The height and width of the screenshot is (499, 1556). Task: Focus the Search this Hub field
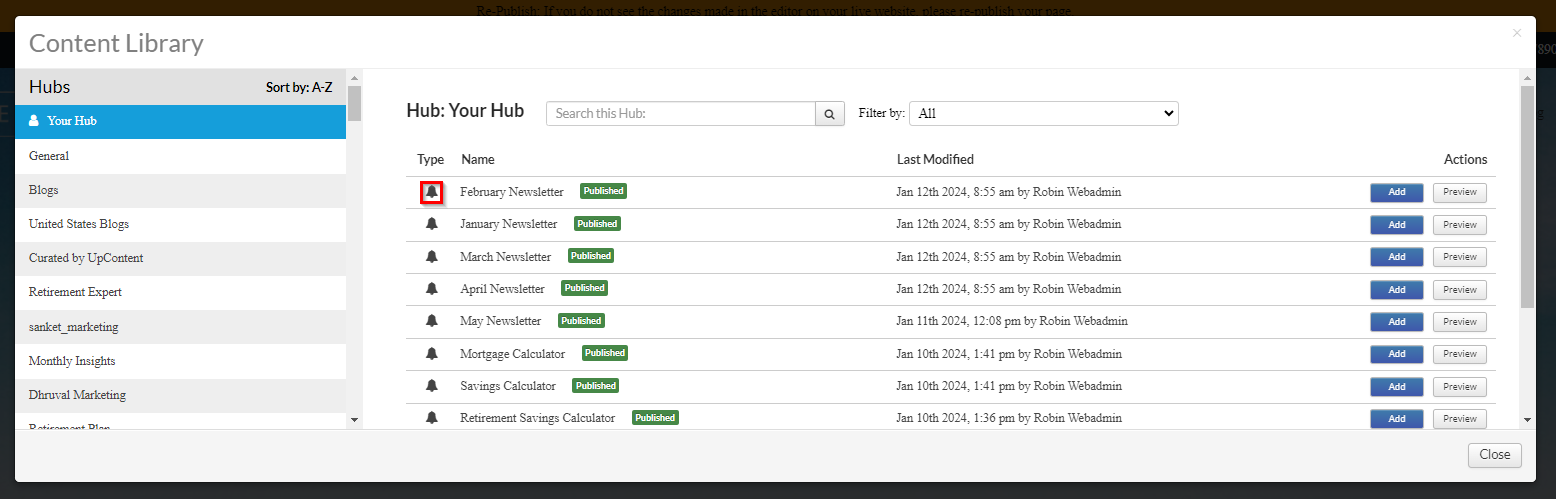pyautogui.click(x=681, y=114)
